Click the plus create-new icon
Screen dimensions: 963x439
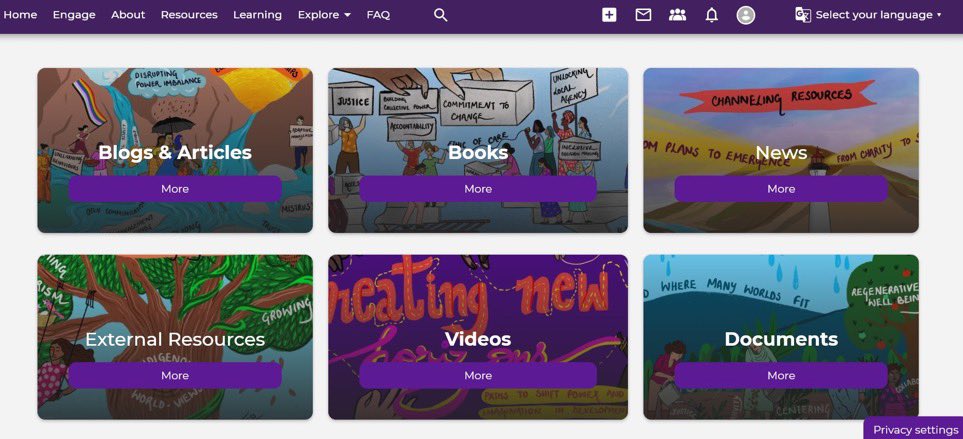click(x=609, y=15)
